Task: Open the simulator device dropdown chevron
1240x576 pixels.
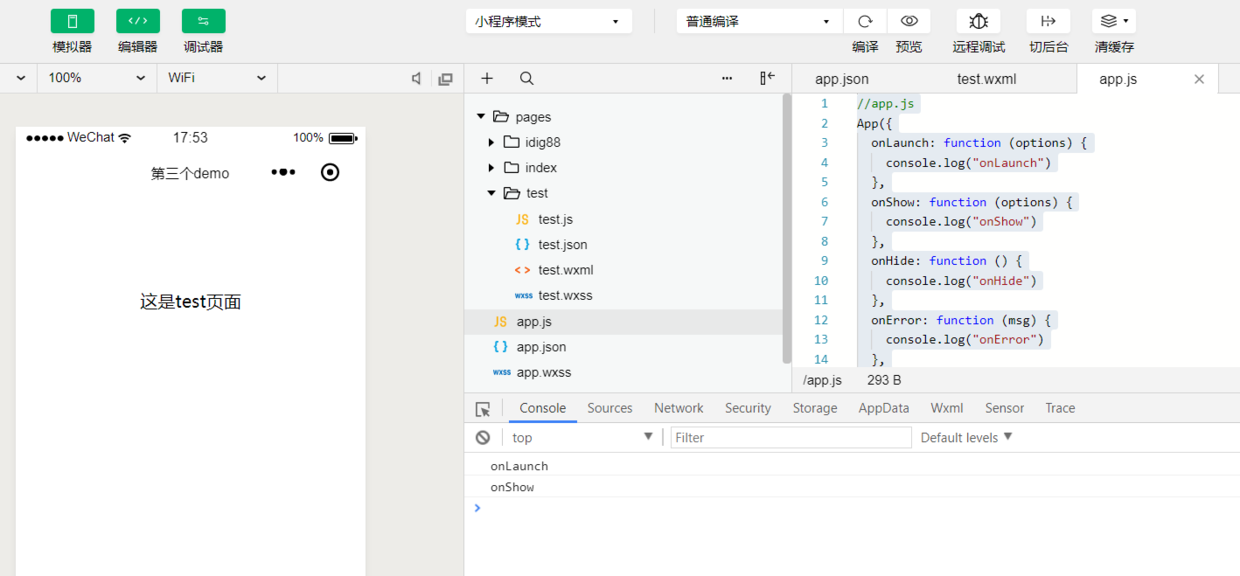Action: (x=20, y=78)
